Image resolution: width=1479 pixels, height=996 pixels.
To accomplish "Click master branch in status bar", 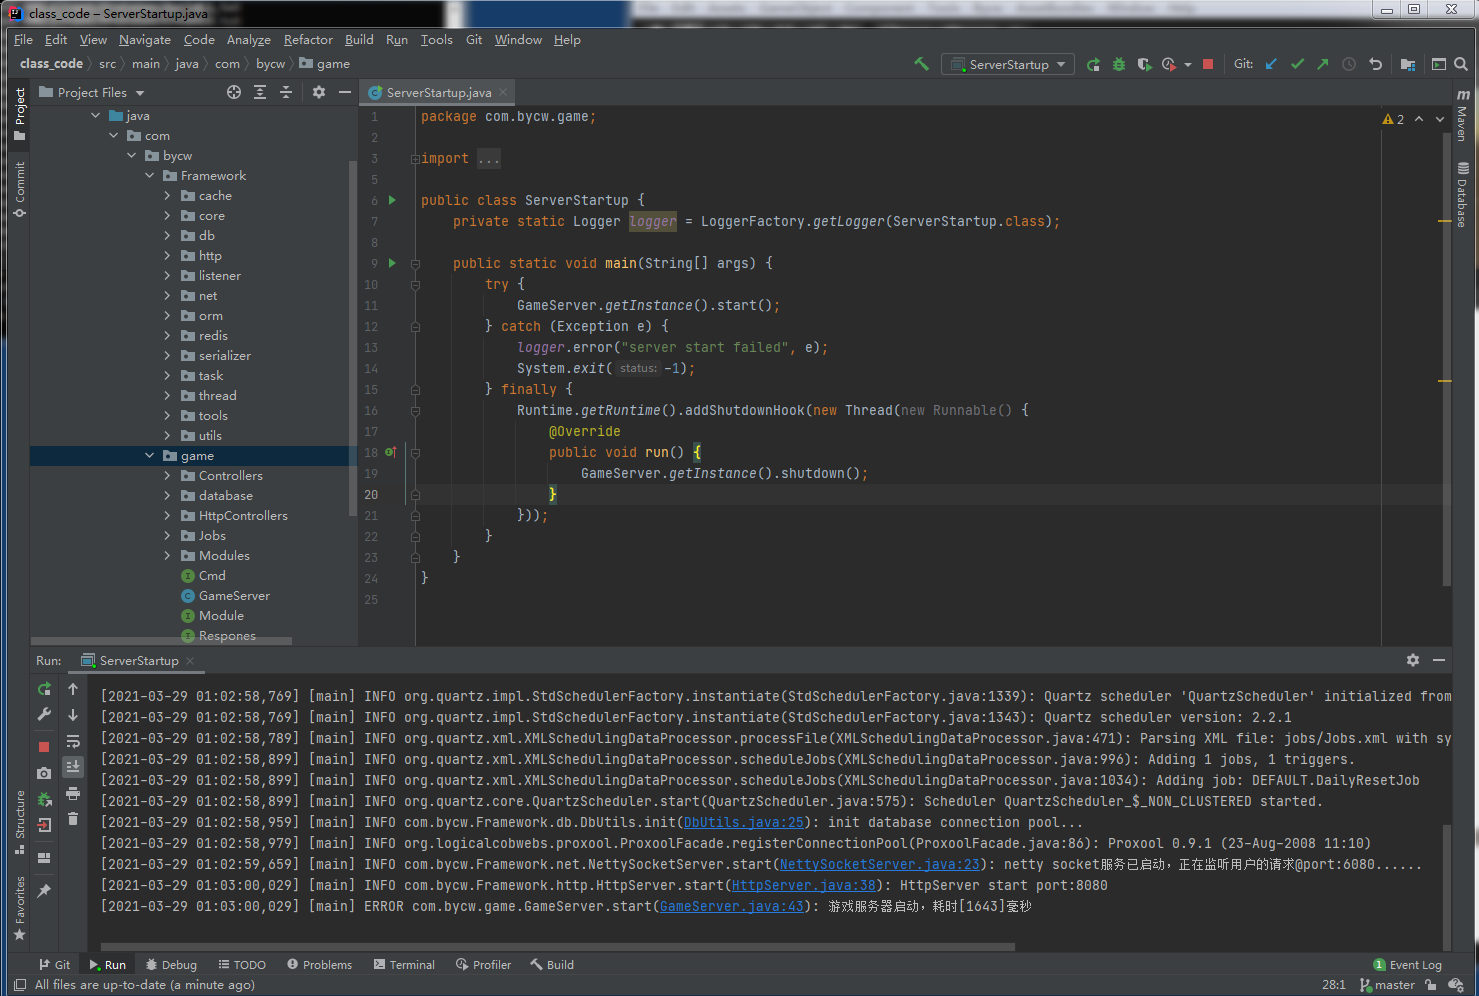I will [x=1387, y=985].
